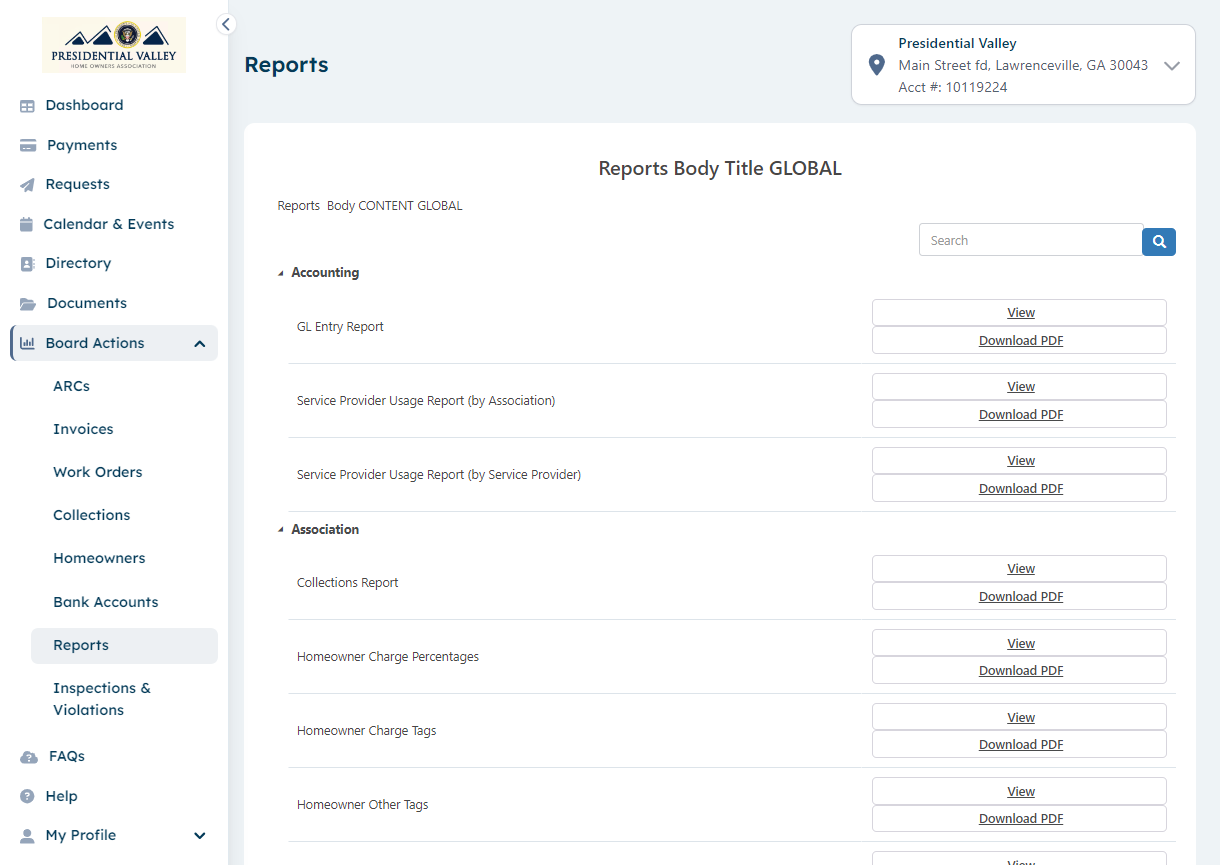
Task: Click the Dashboard grid icon
Action: [x=27, y=106]
